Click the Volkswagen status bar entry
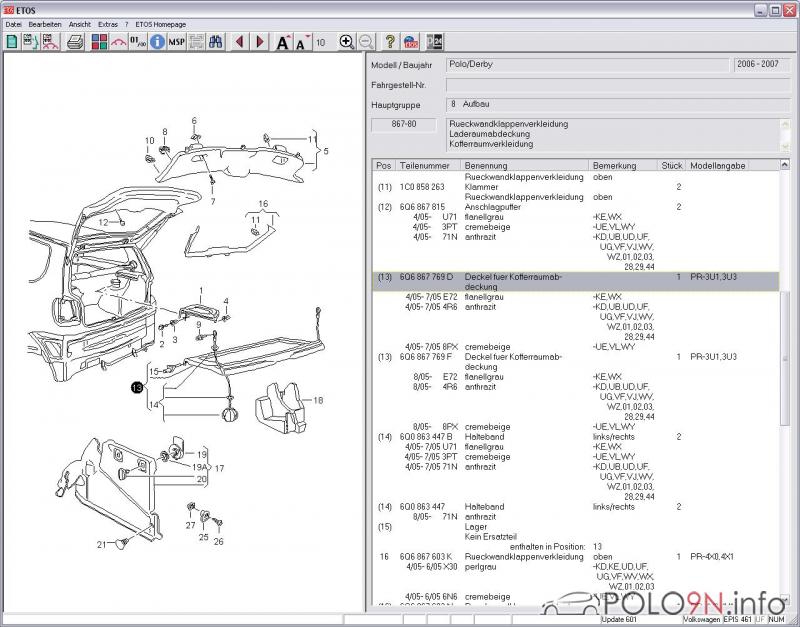 click(702, 619)
